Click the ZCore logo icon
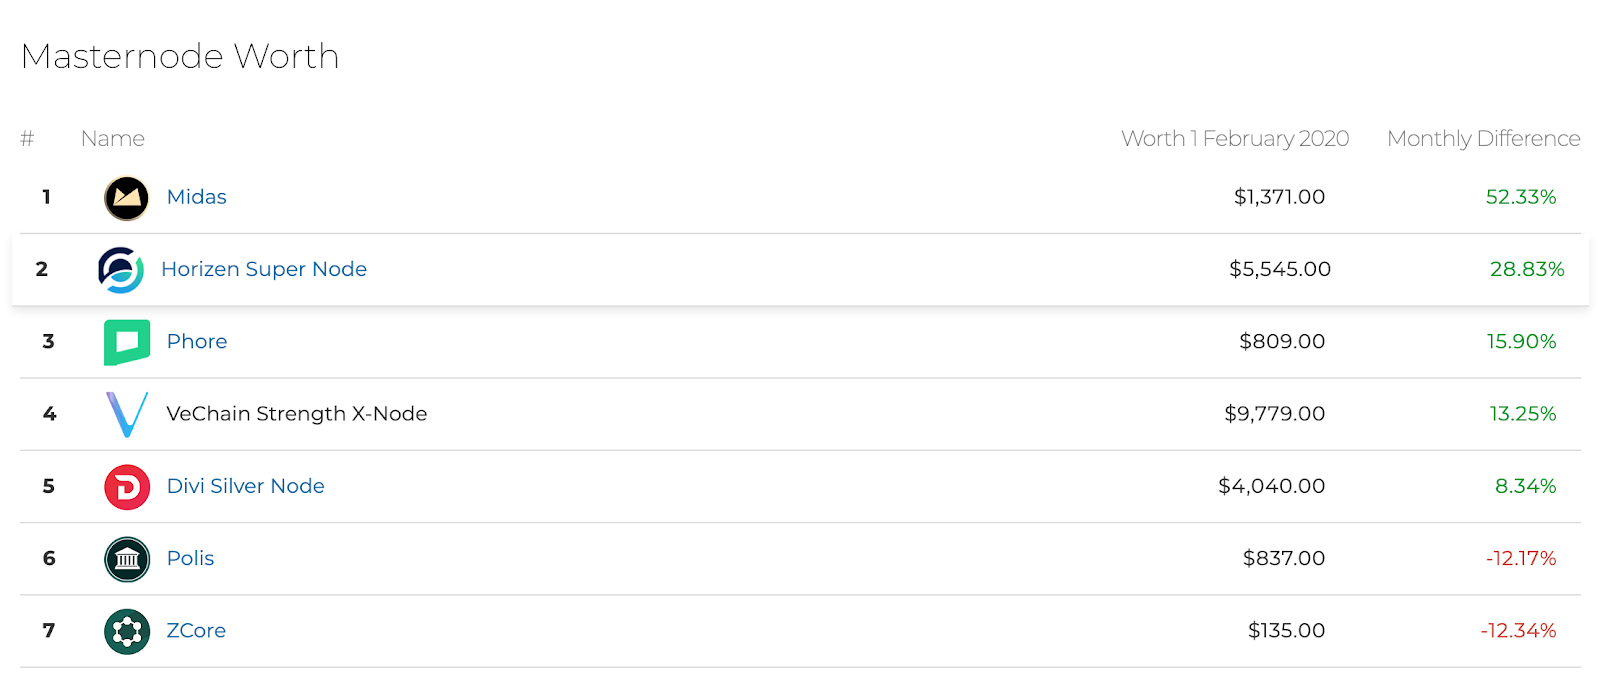 coord(127,631)
